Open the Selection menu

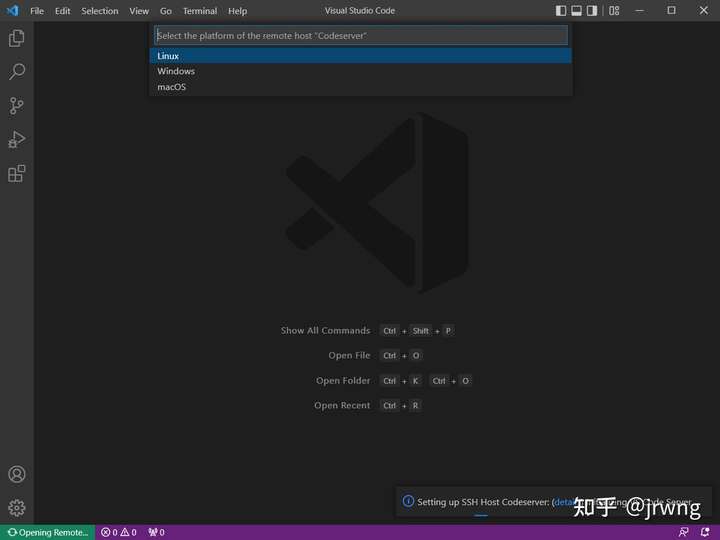coord(100,11)
